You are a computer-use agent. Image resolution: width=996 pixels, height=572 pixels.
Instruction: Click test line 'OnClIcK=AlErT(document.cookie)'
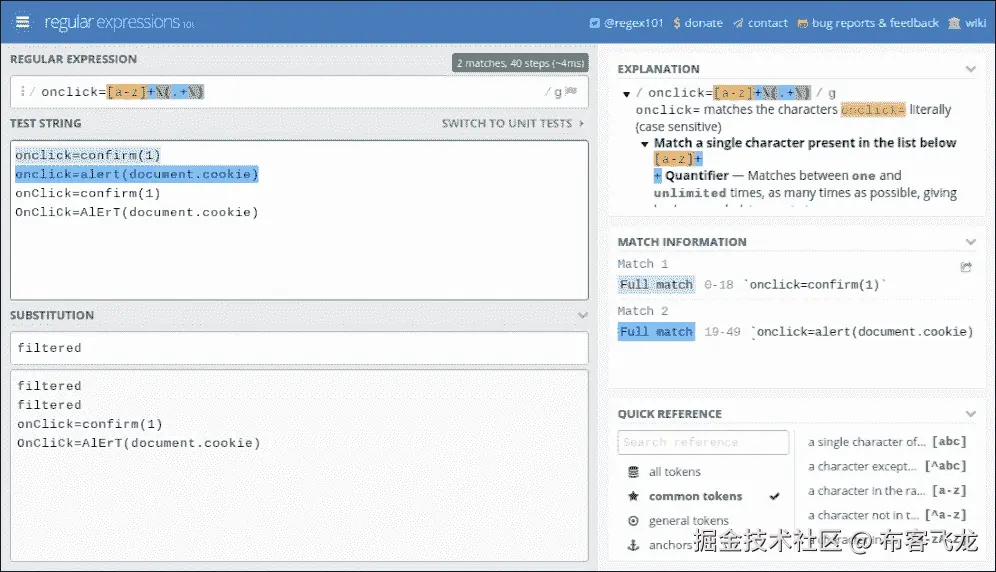(x=137, y=212)
